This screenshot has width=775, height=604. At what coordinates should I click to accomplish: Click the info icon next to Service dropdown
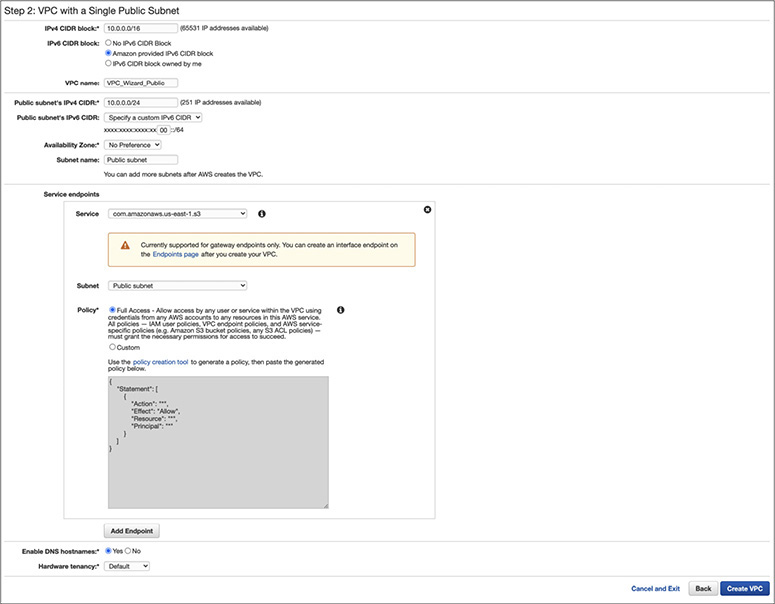[x=261, y=214]
